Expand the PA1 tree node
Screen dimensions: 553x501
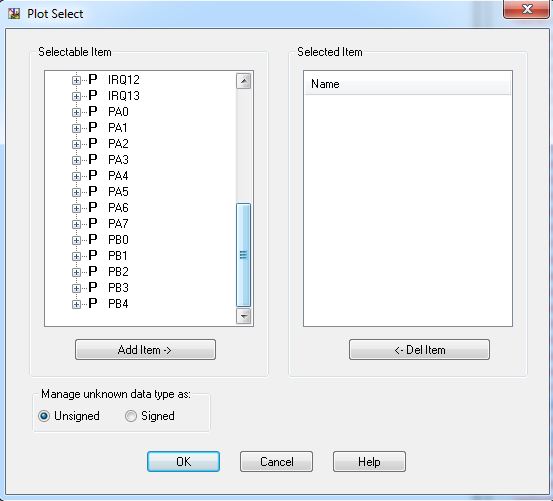(x=76, y=128)
